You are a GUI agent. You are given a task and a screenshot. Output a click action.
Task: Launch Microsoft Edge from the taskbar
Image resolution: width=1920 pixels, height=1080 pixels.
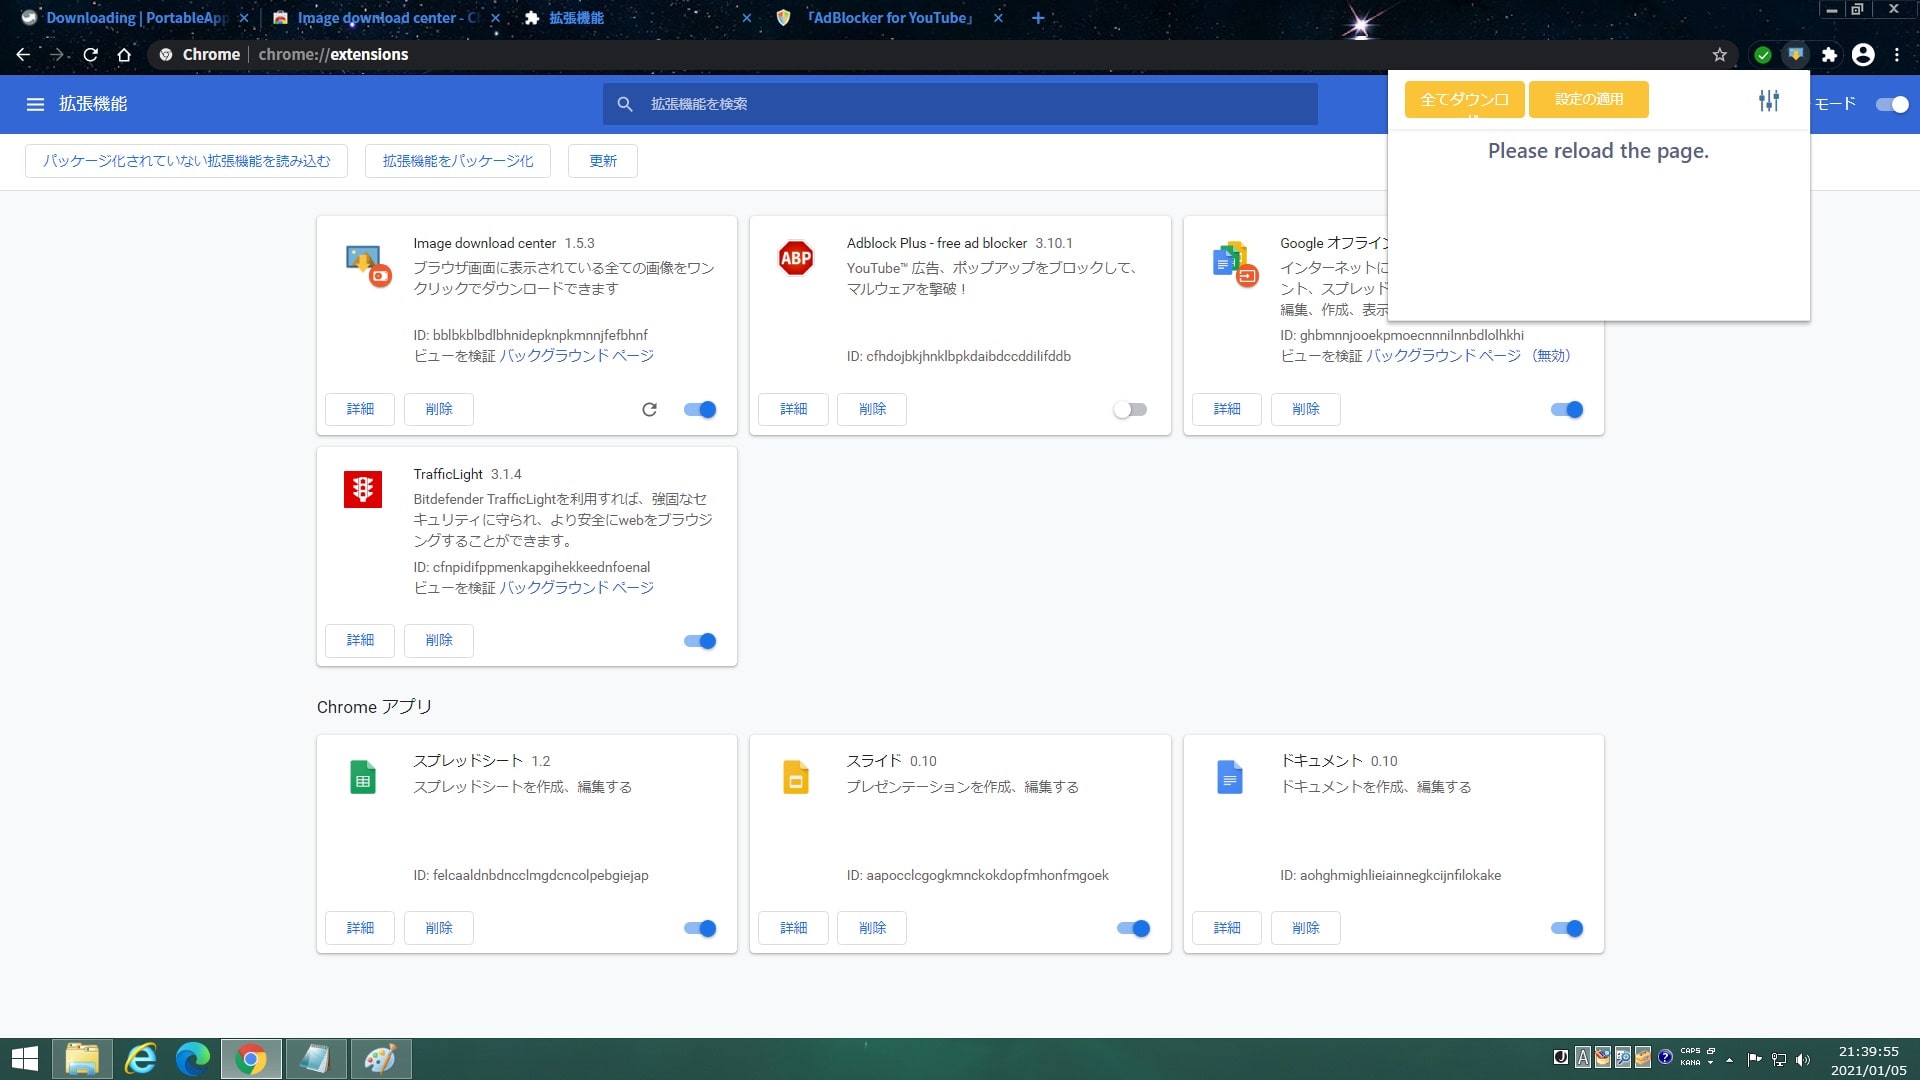pos(192,1059)
